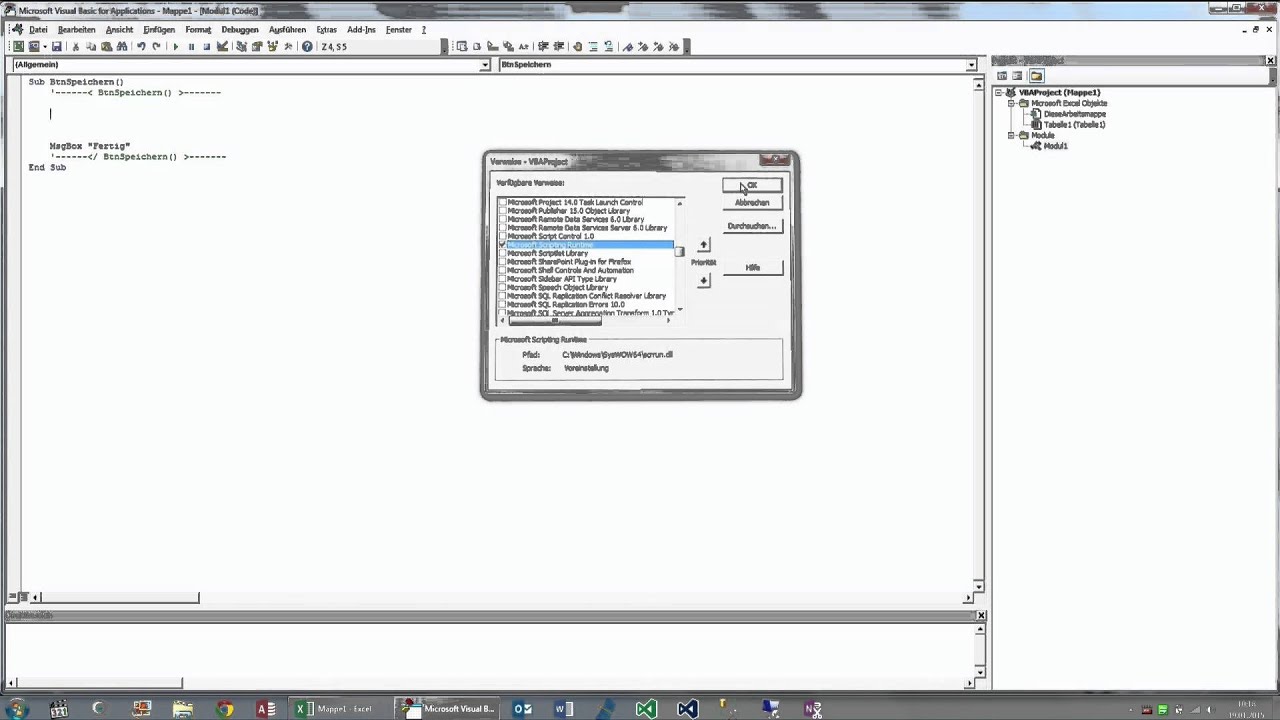This screenshot has height=720, width=1280.
Task: Check Microsoft SharePoint Plug-in for Firefox
Action: click(x=502, y=262)
